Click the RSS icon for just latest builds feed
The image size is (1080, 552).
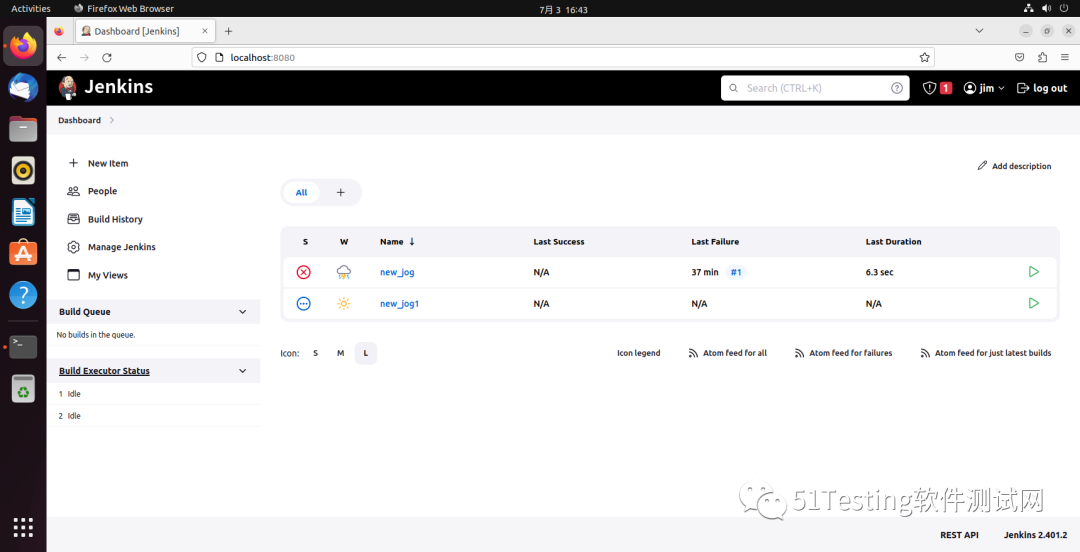[926, 353]
